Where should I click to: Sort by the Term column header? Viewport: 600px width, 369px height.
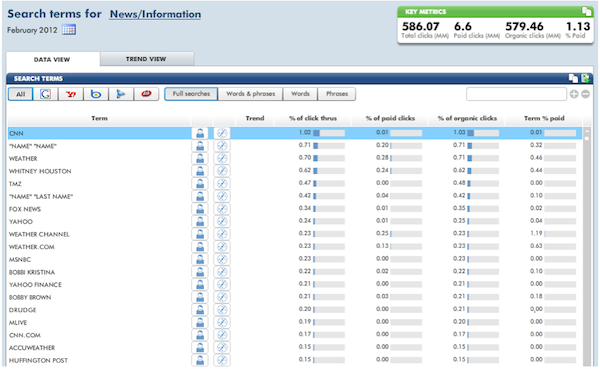[99, 118]
